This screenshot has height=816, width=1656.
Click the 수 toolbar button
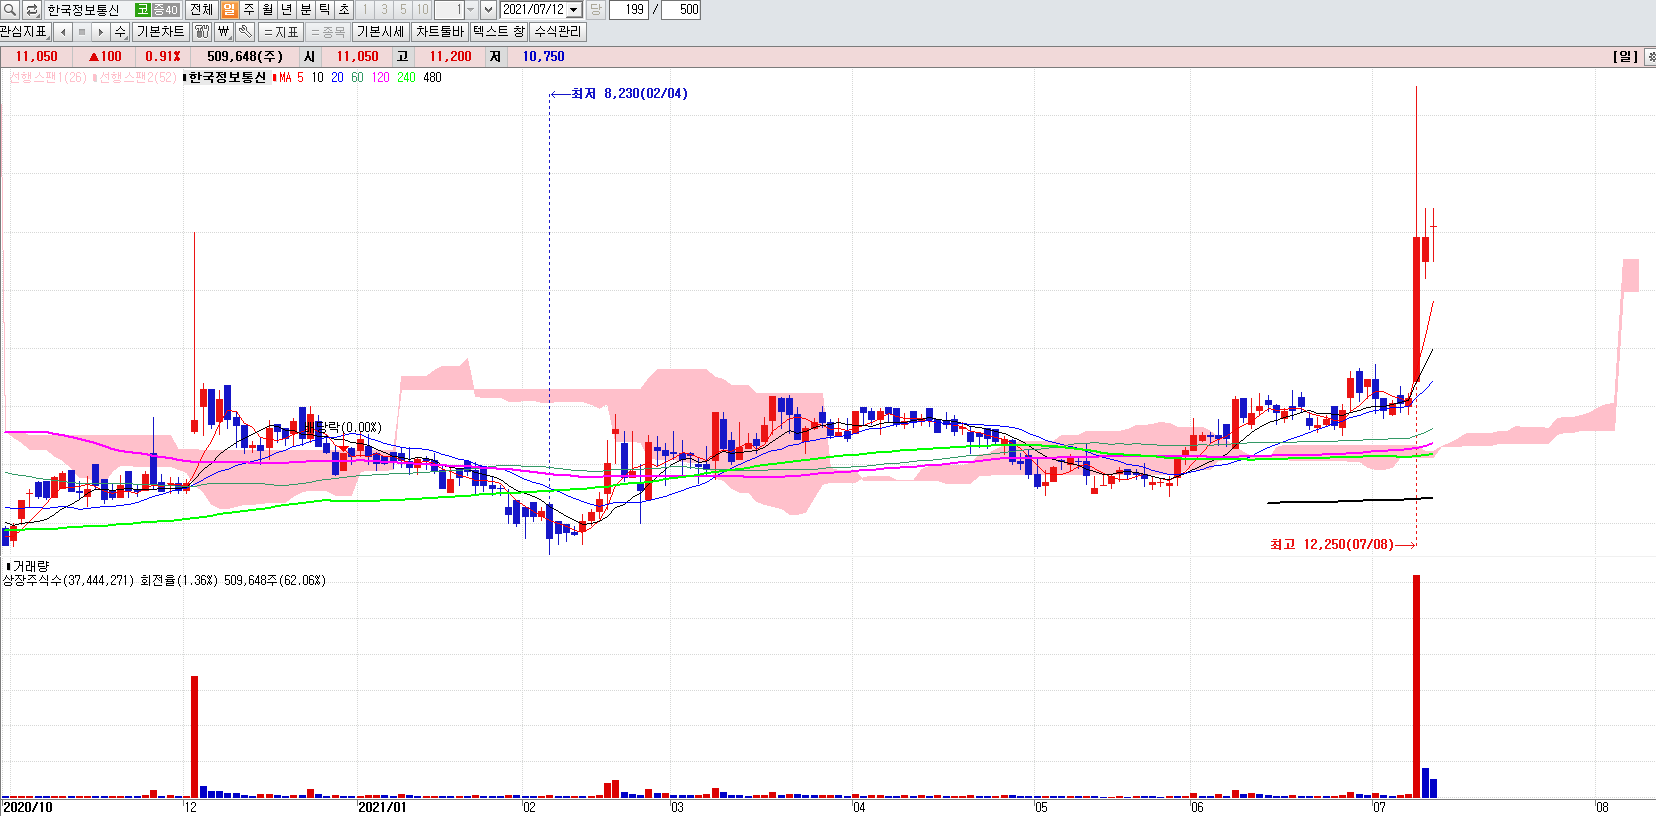tap(120, 32)
